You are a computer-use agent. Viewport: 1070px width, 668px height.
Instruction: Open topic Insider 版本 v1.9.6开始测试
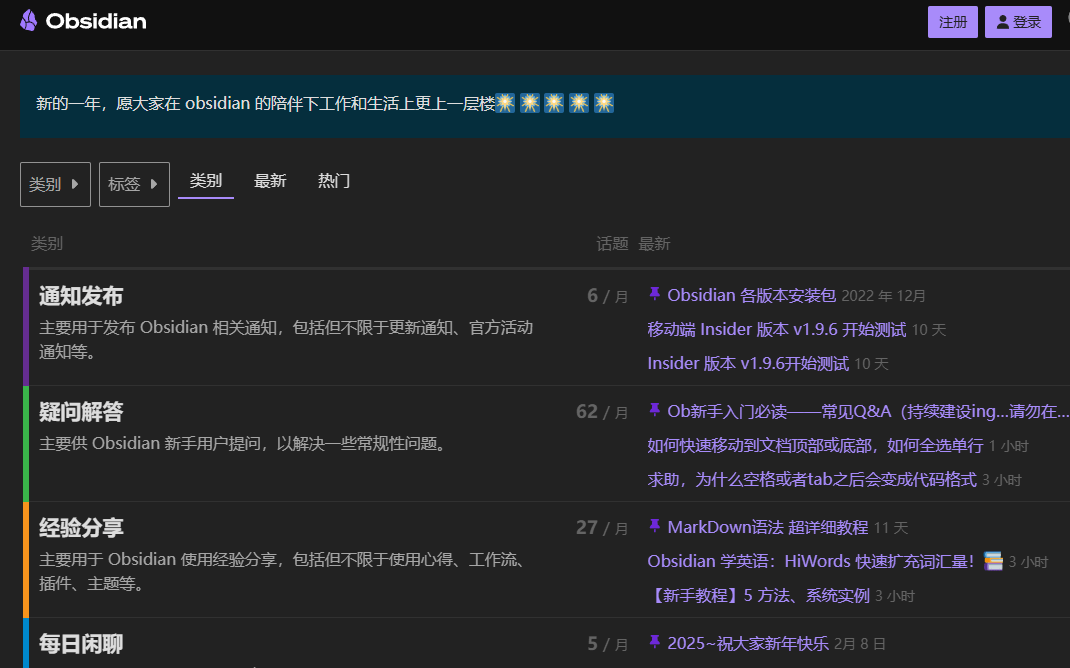coord(748,364)
